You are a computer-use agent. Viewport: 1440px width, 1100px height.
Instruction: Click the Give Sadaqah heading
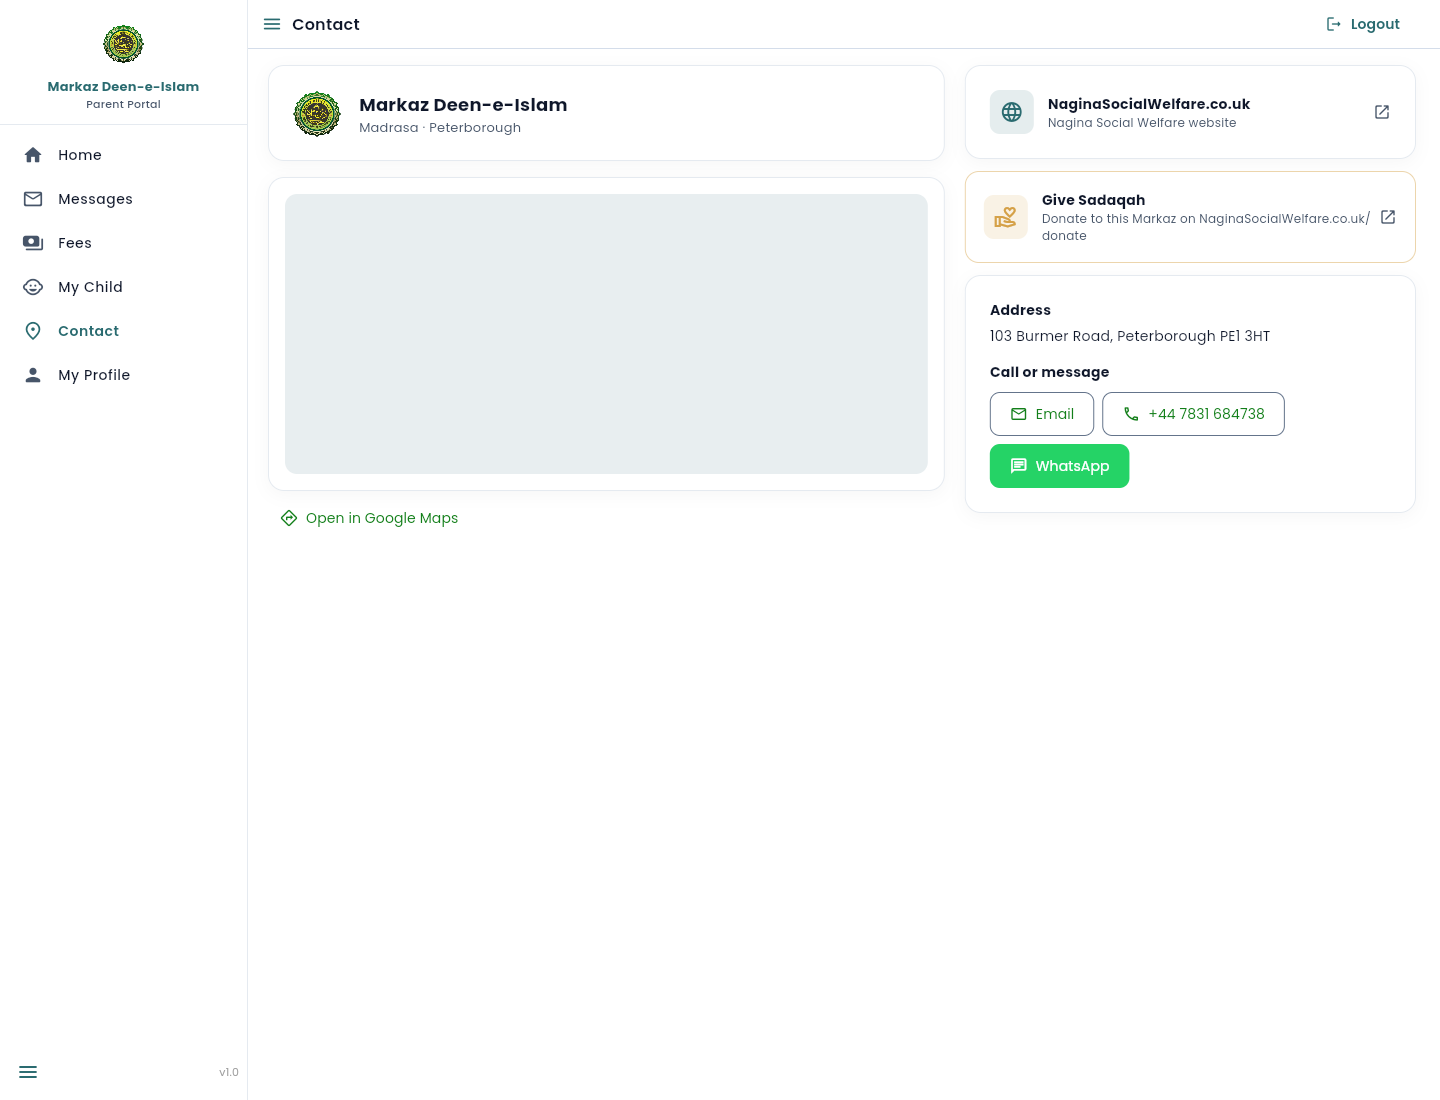[x=1093, y=200]
